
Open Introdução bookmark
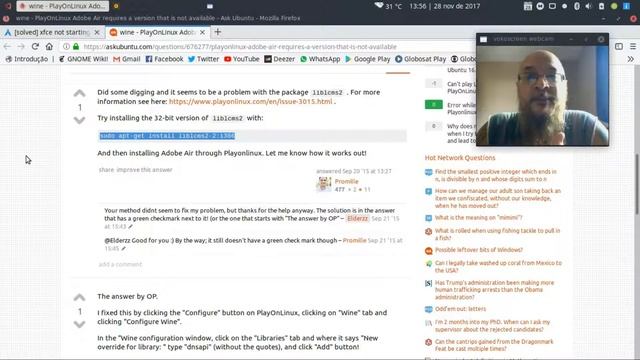click(x=27, y=59)
